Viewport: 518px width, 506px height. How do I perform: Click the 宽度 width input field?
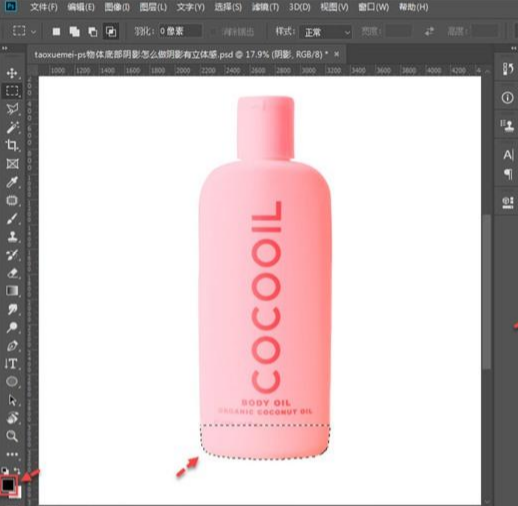click(399, 32)
